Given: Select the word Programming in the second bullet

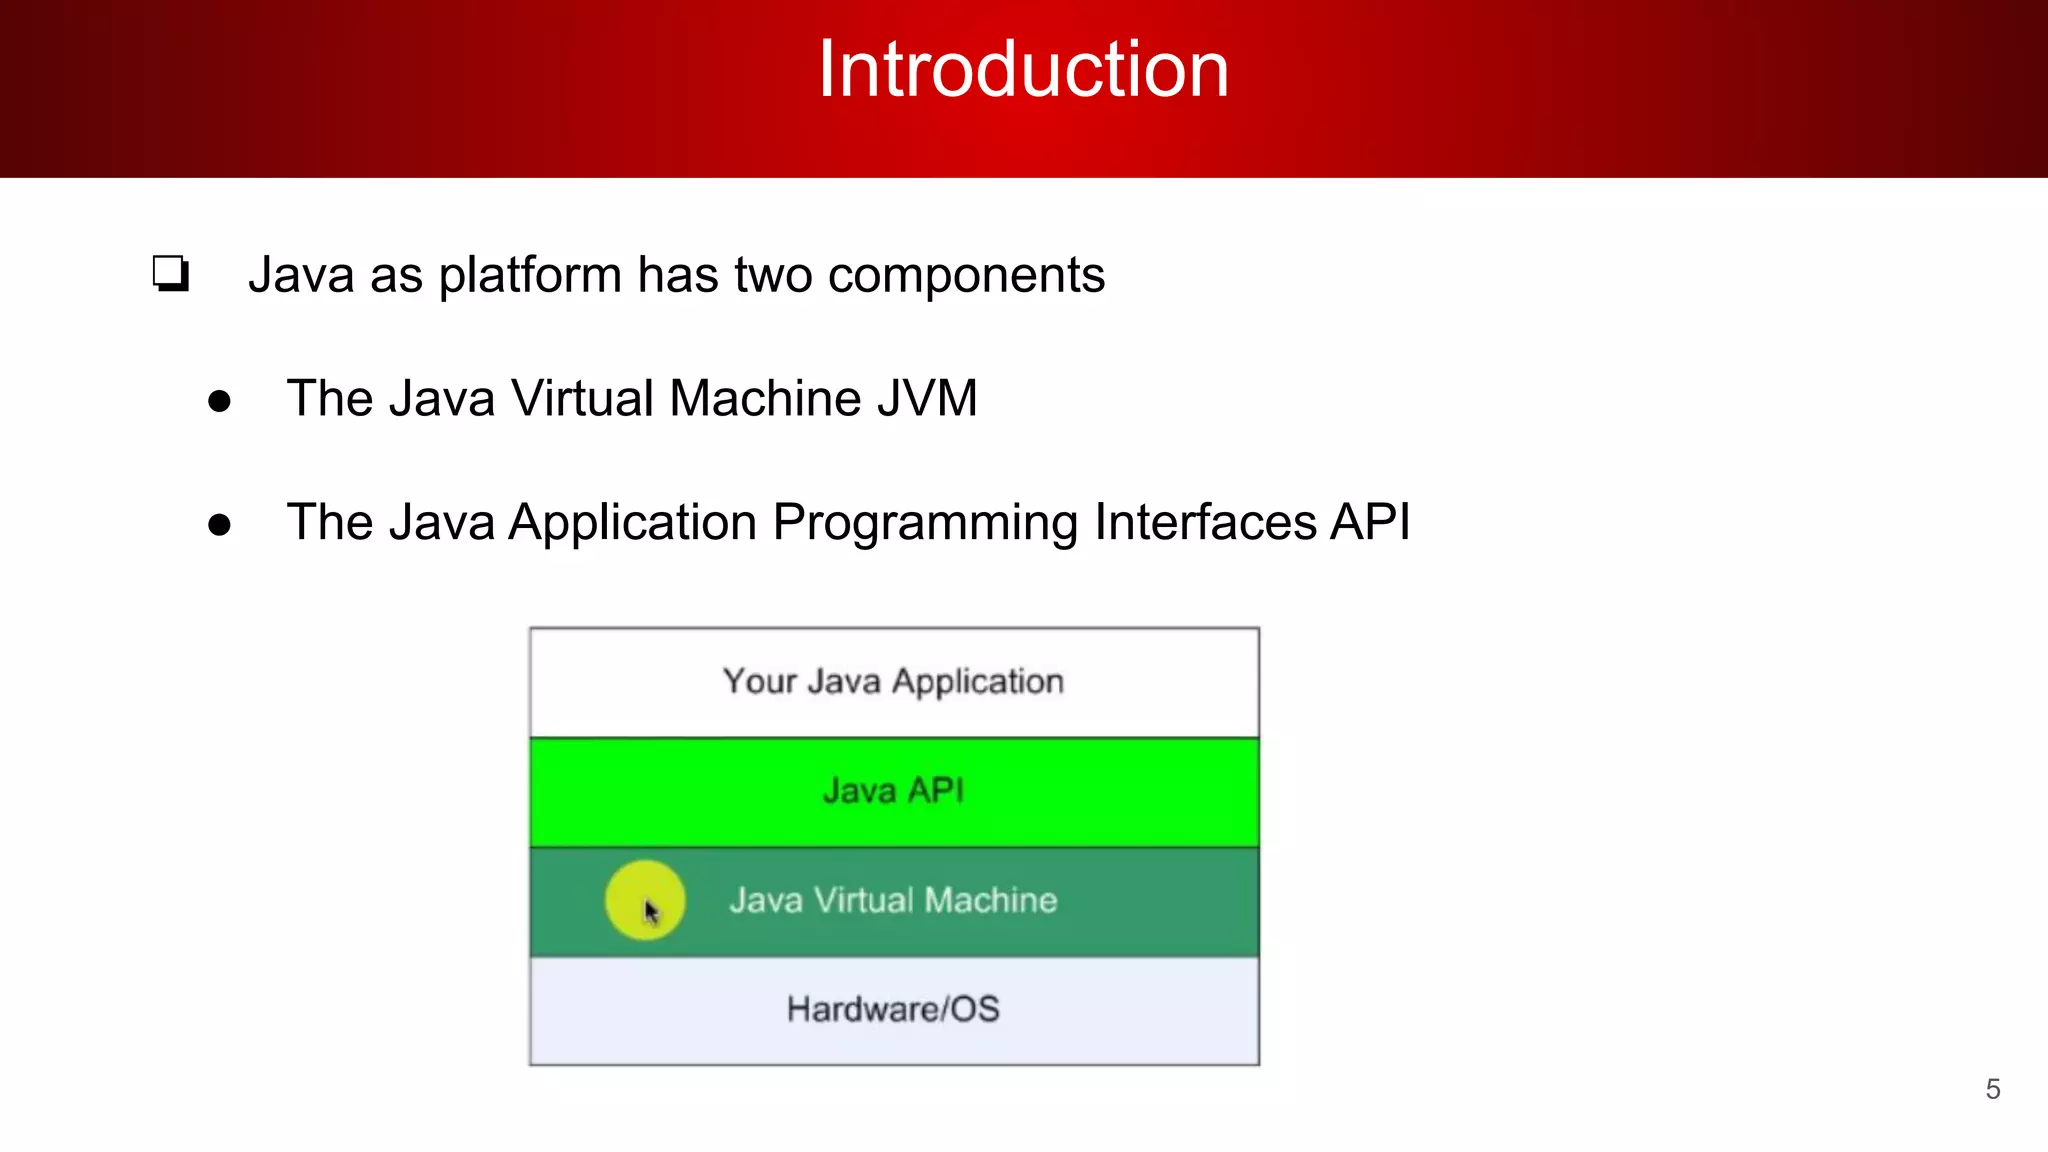Looking at the screenshot, I should pos(925,524).
